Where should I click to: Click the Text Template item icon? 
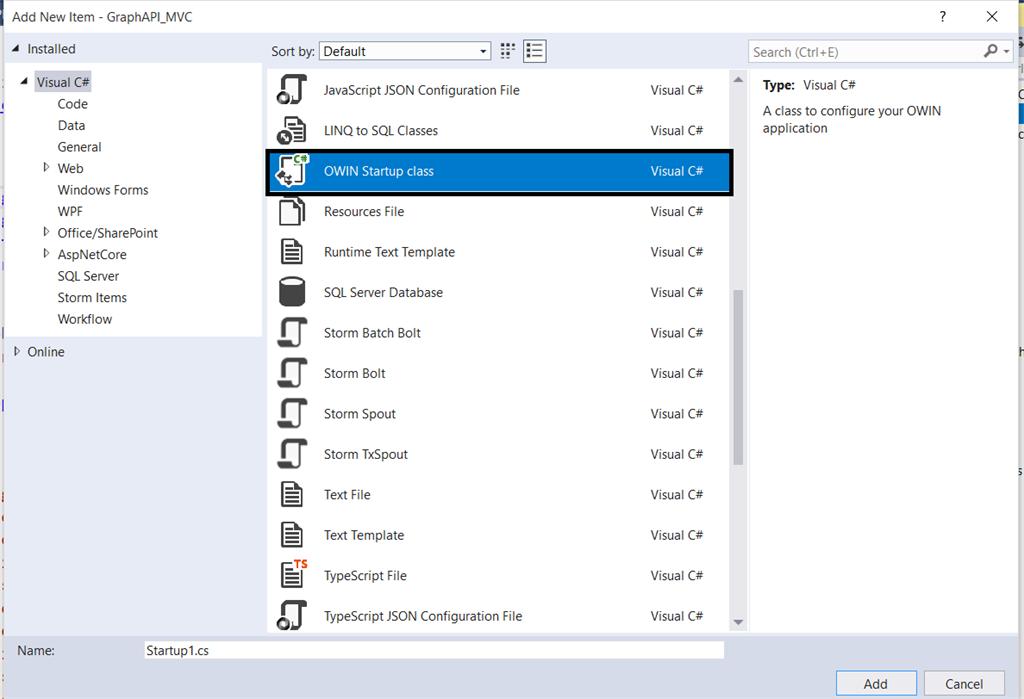click(x=292, y=535)
